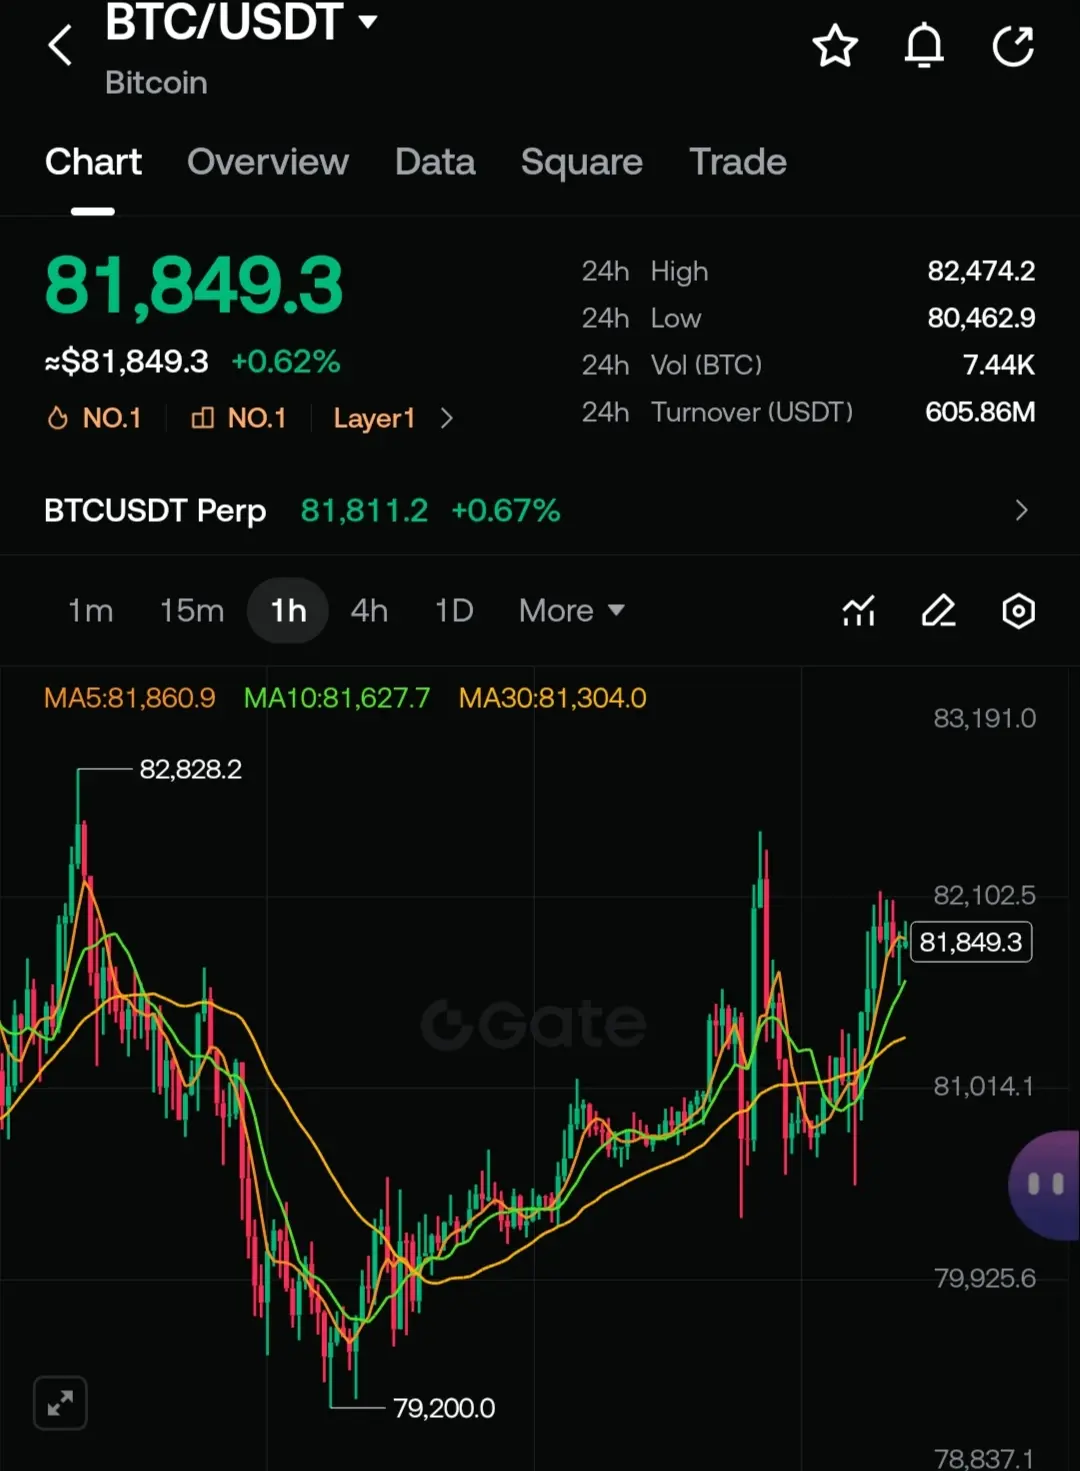1080x1471 pixels.
Task: Share the chart via share icon
Action: (x=1013, y=46)
